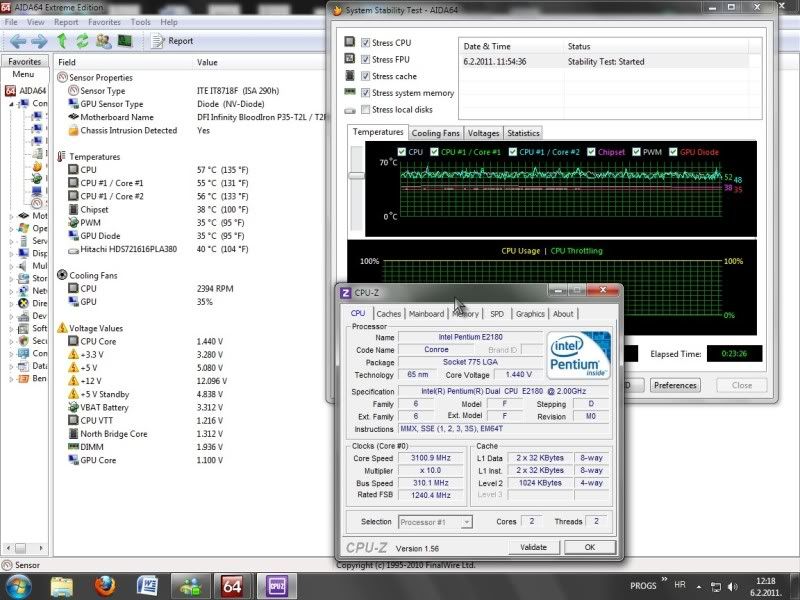Open the SPD tab in CPU-Z
The height and width of the screenshot is (600, 800).
(x=497, y=314)
